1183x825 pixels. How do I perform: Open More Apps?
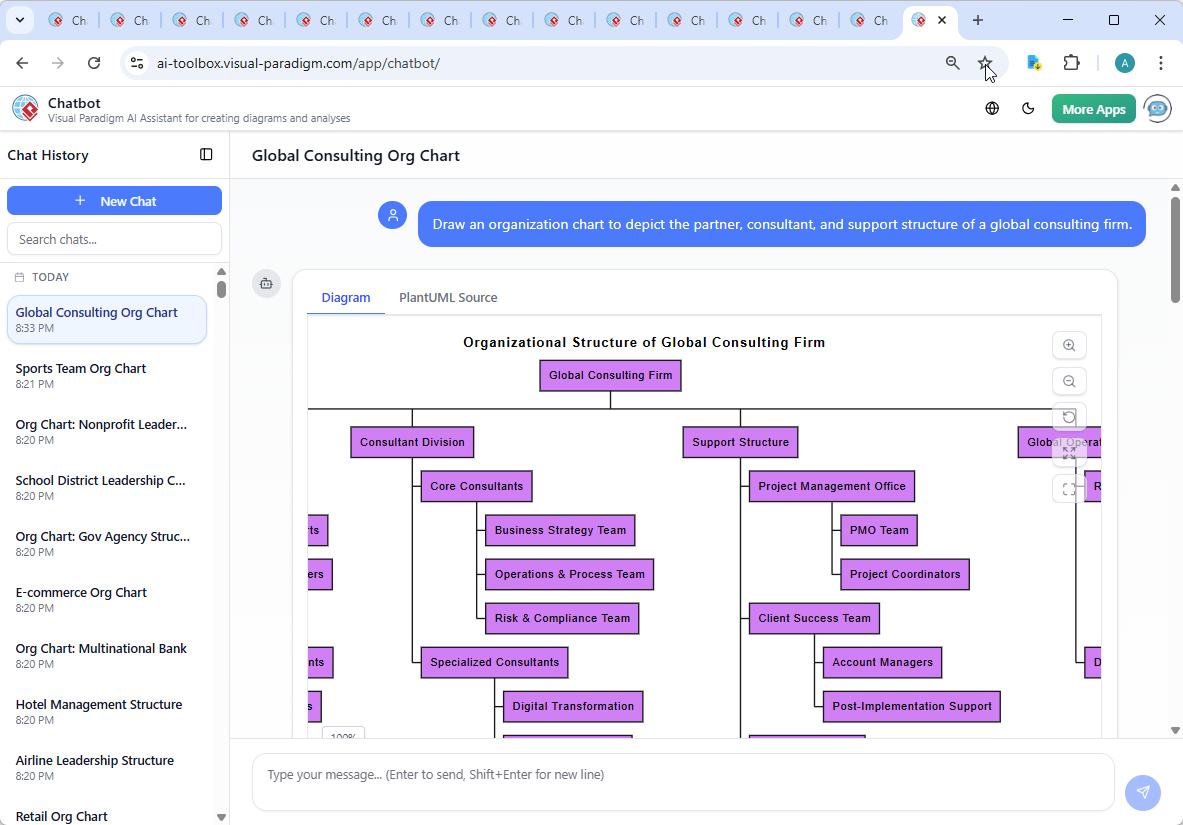(x=1093, y=108)
